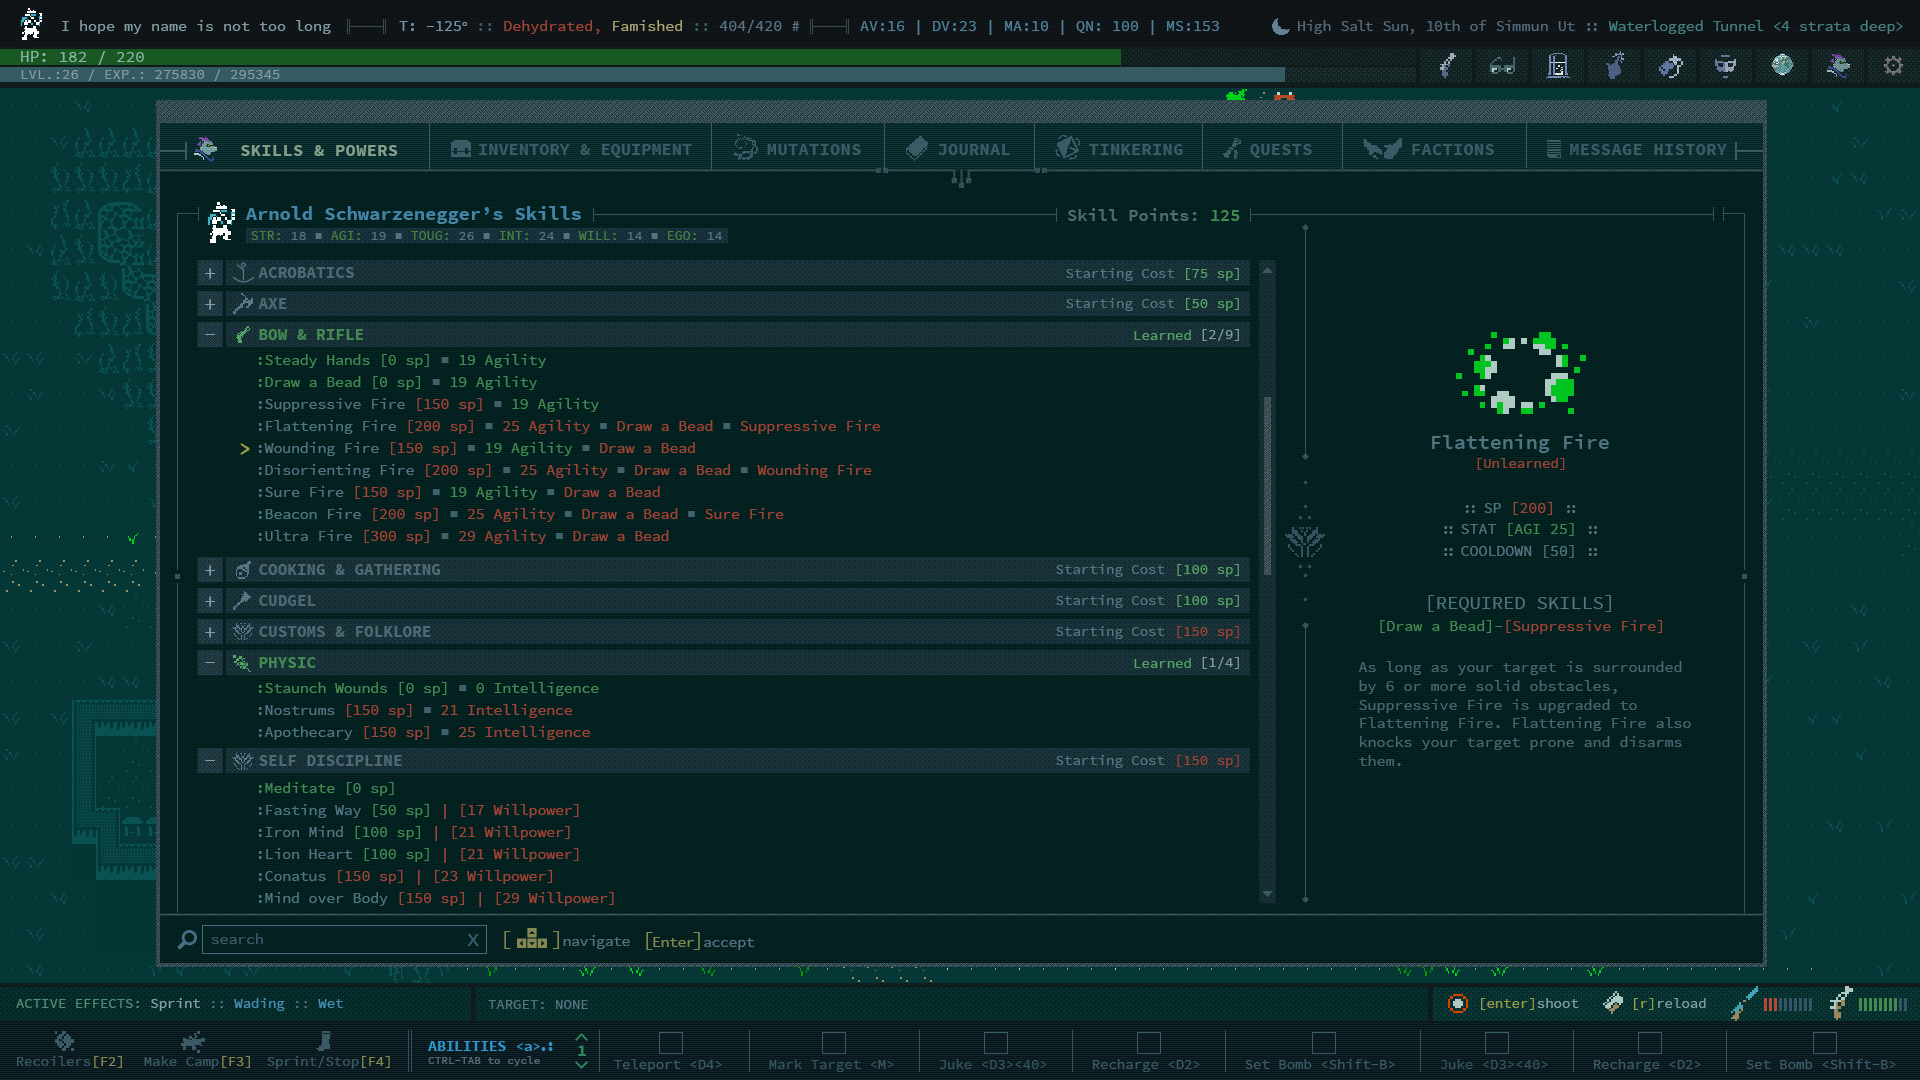This screenshot has width=1920, height=1080.
Task: Open settings with the gear icon
Action: pos(1893,66)
